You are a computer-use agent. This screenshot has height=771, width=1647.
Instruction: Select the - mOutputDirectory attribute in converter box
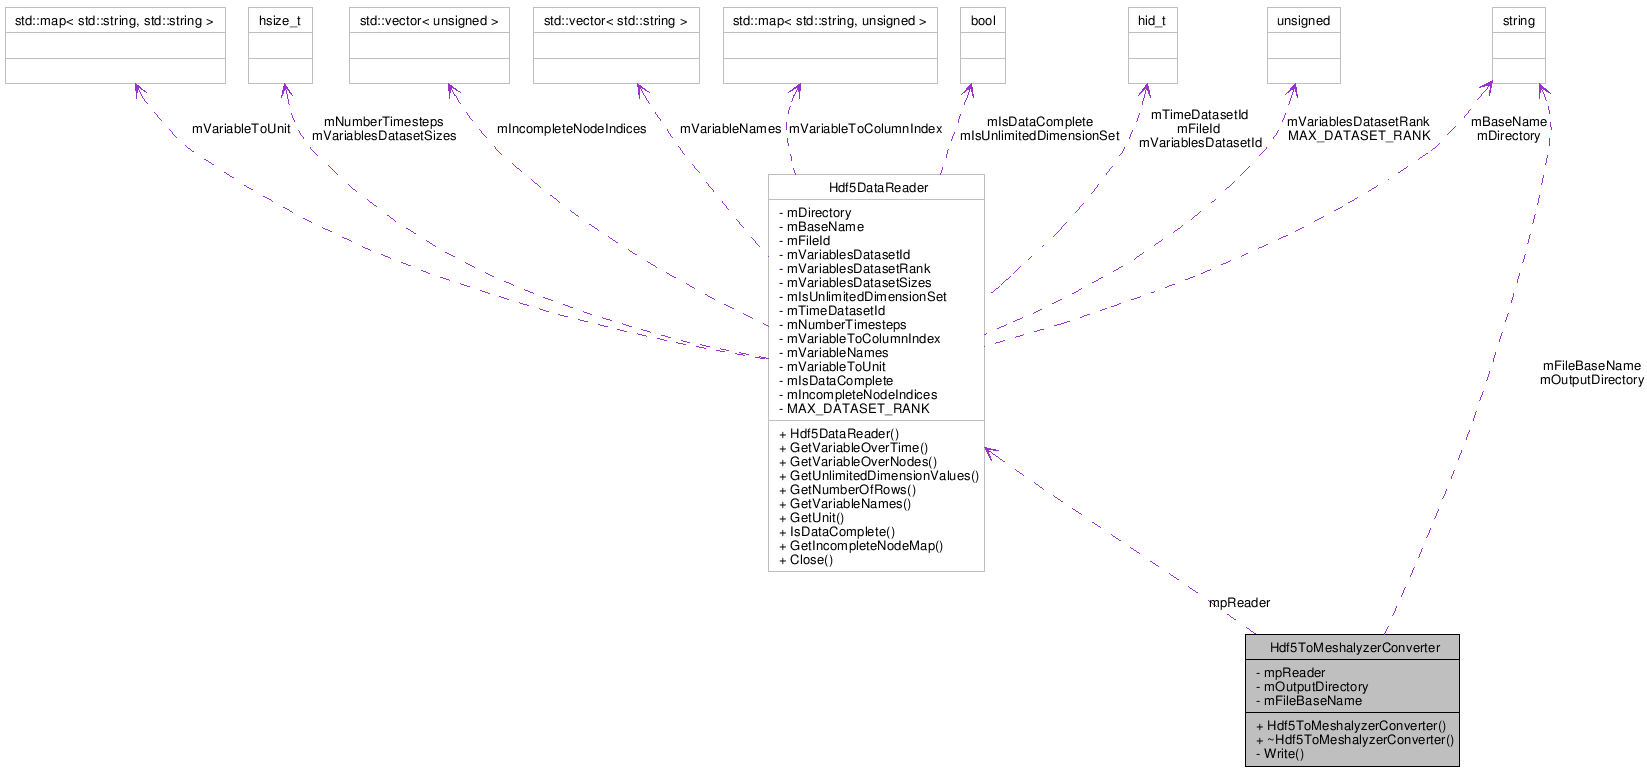[x=1312, y=687]
